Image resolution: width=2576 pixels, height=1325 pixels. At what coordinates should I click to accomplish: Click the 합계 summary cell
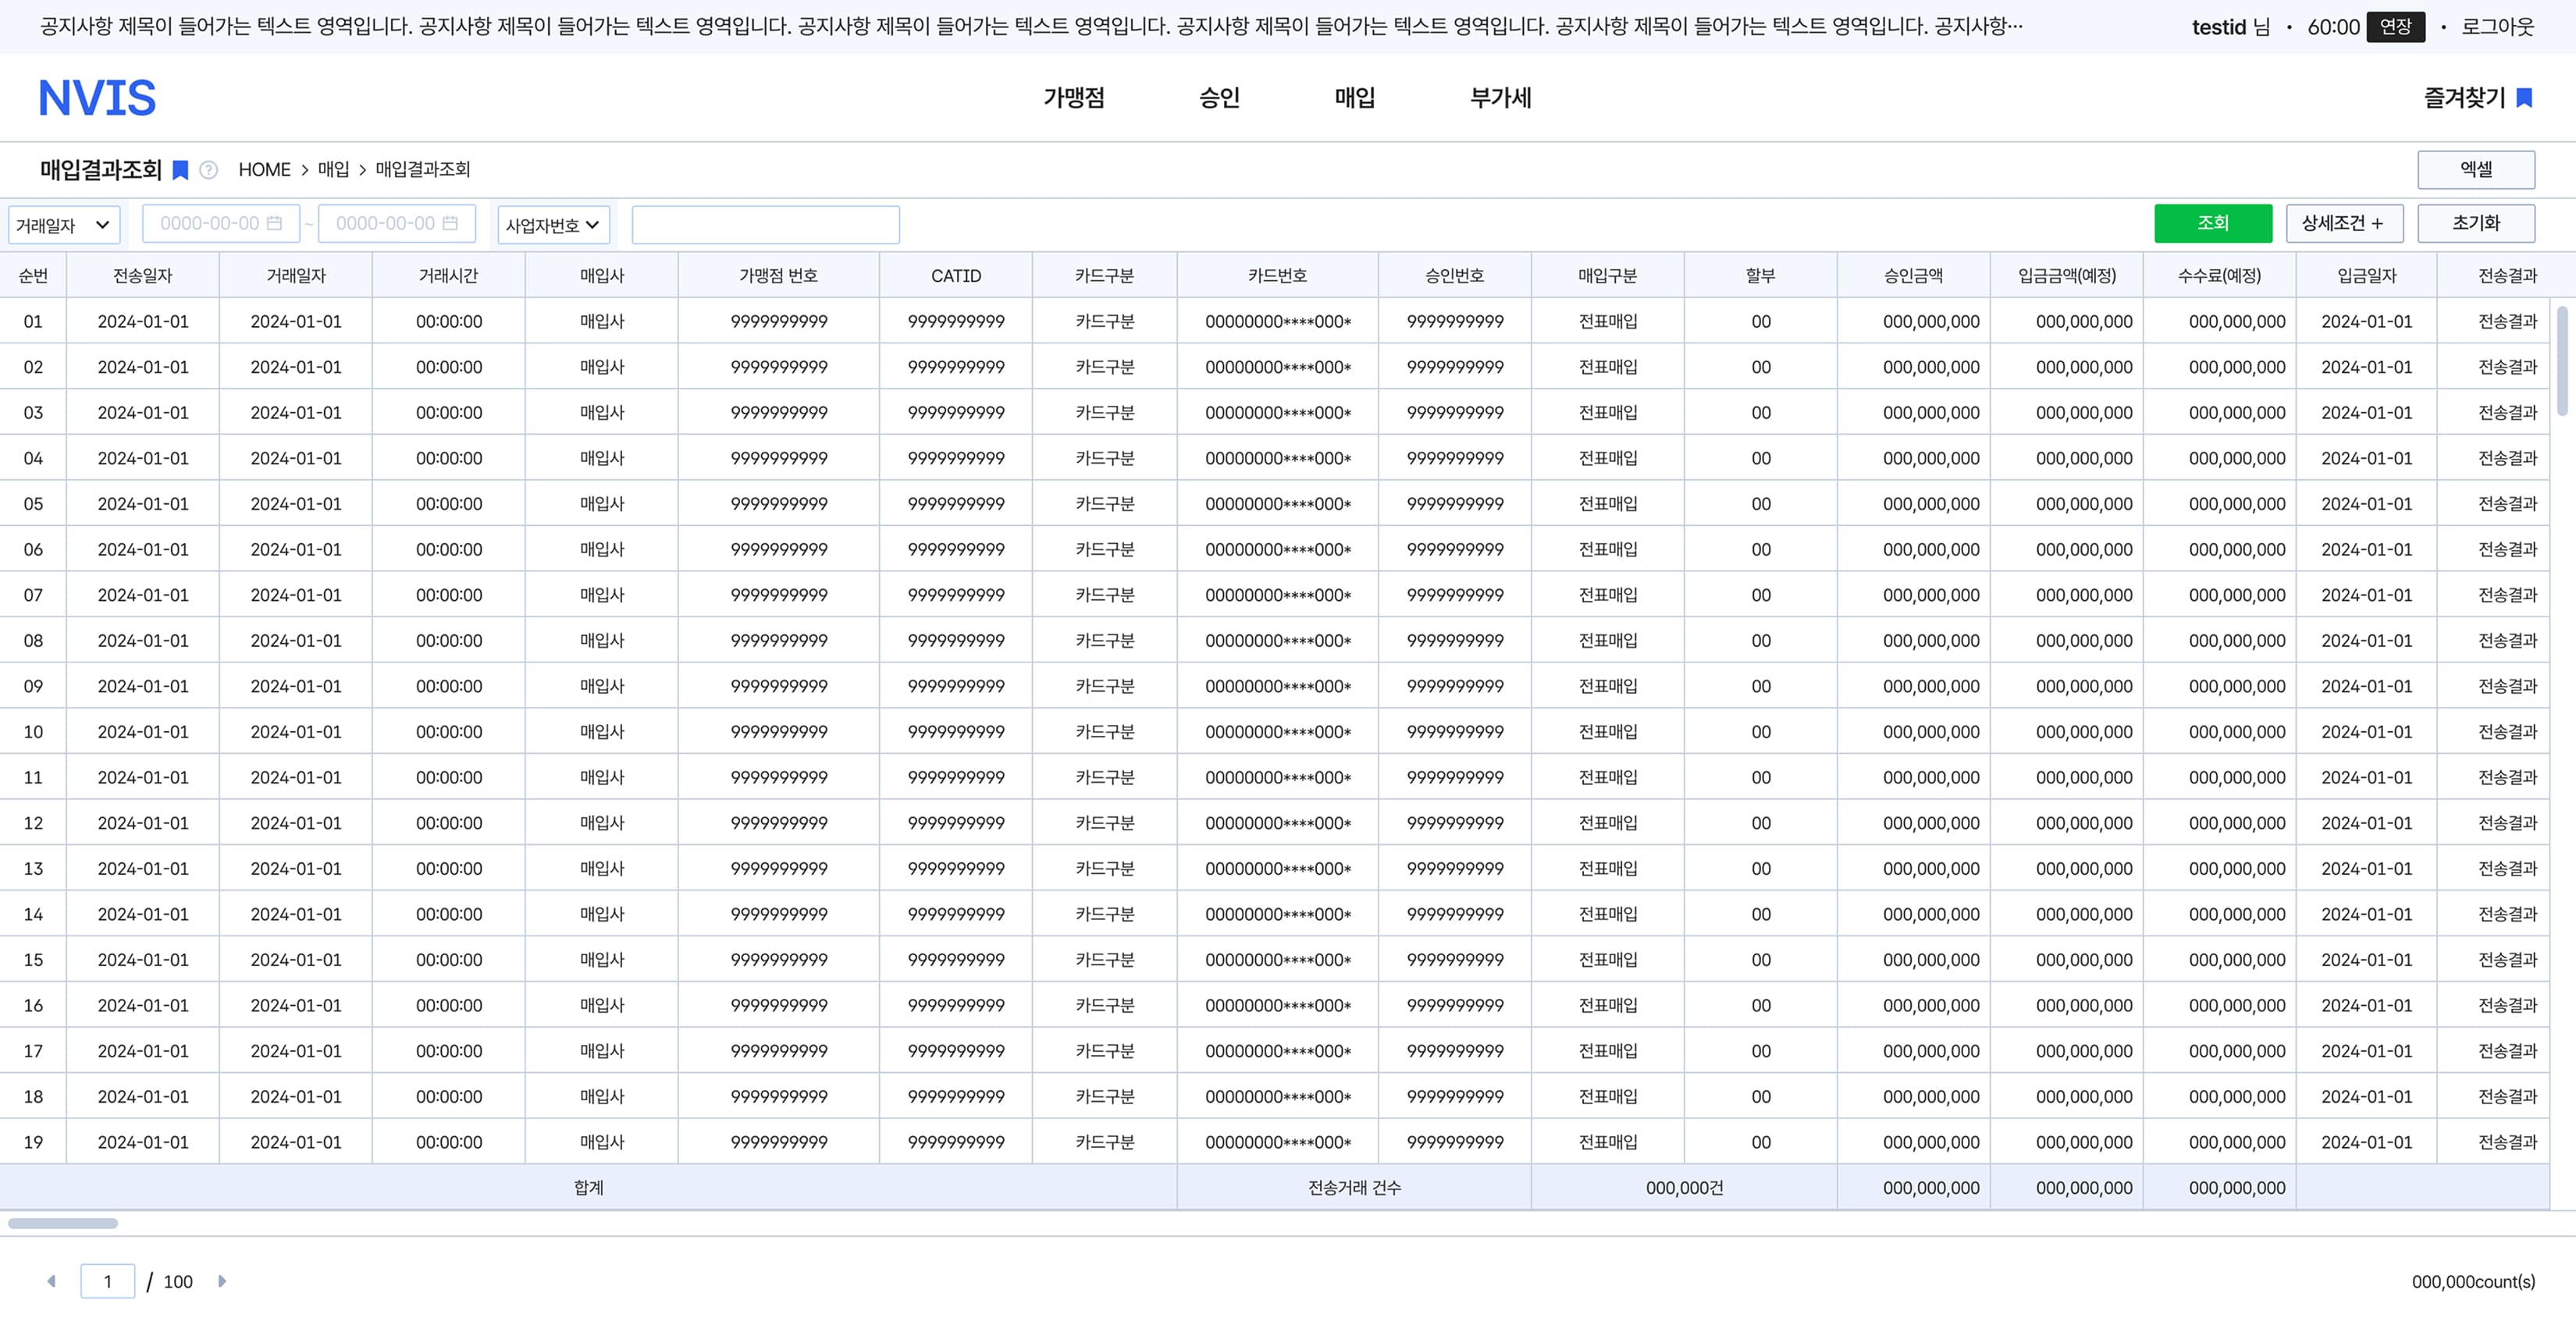tap(588, 1188)
